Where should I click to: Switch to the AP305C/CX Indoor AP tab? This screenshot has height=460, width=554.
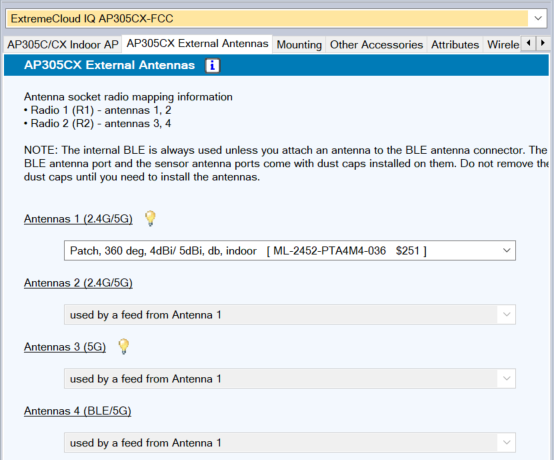63,45
